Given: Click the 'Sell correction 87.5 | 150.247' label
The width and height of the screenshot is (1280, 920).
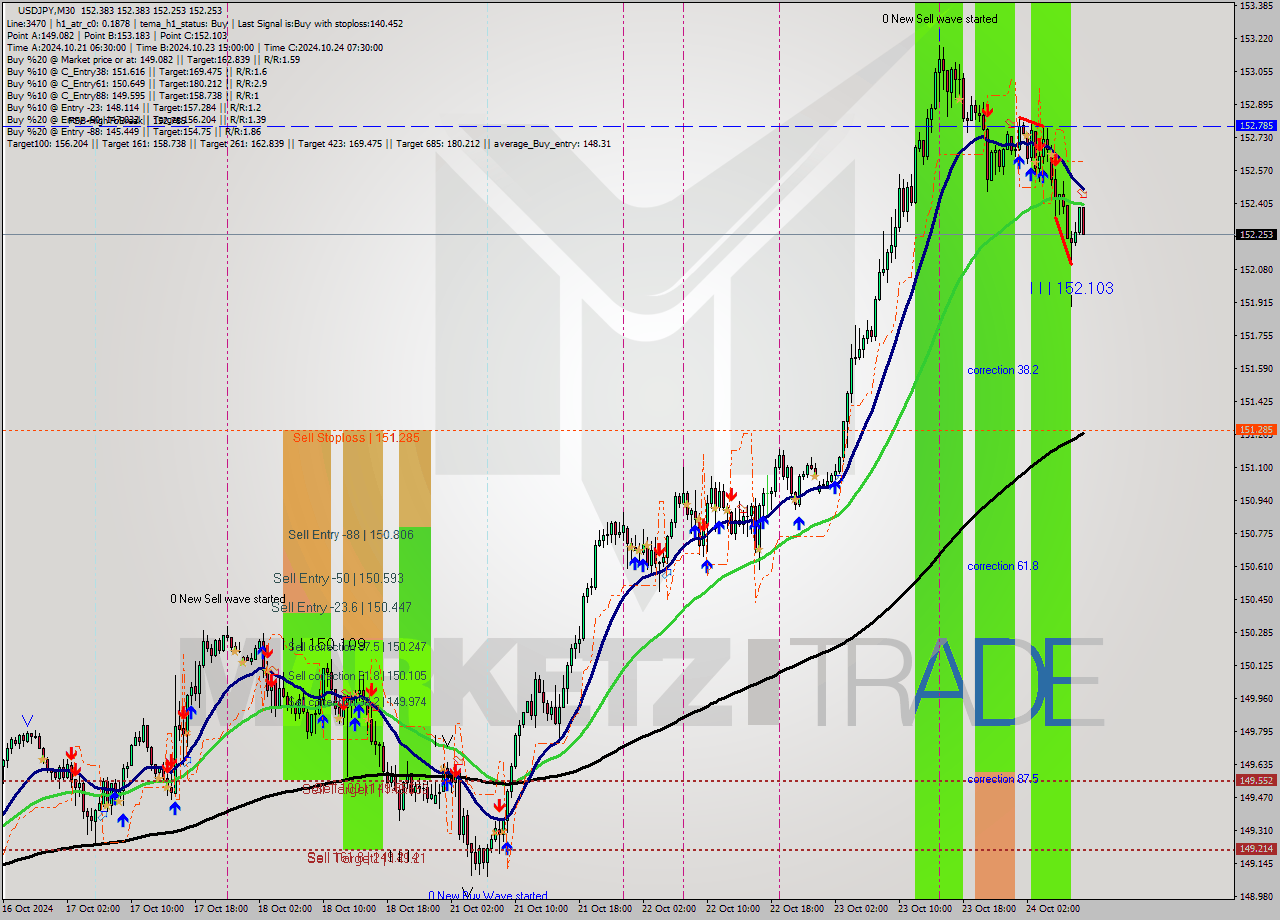Looking at the screenshot, I should point(357,647).
